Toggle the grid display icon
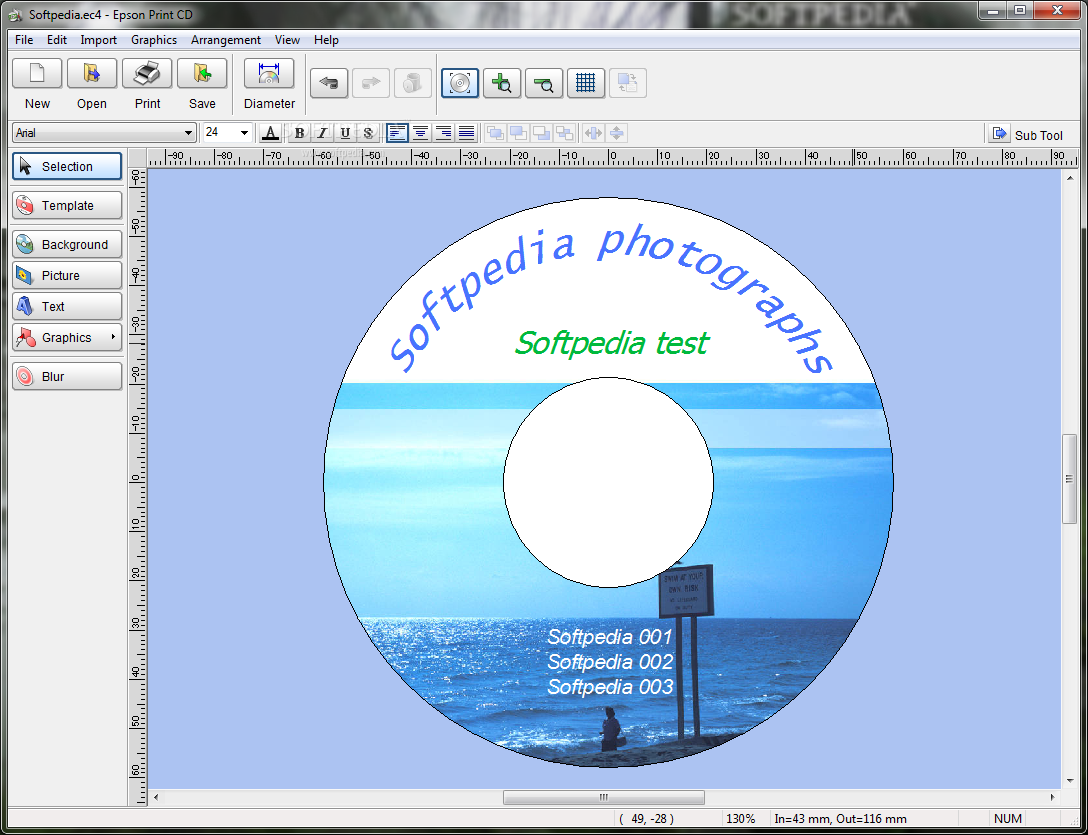Viewport: 1088px width, 835px height. coord(586,83)
